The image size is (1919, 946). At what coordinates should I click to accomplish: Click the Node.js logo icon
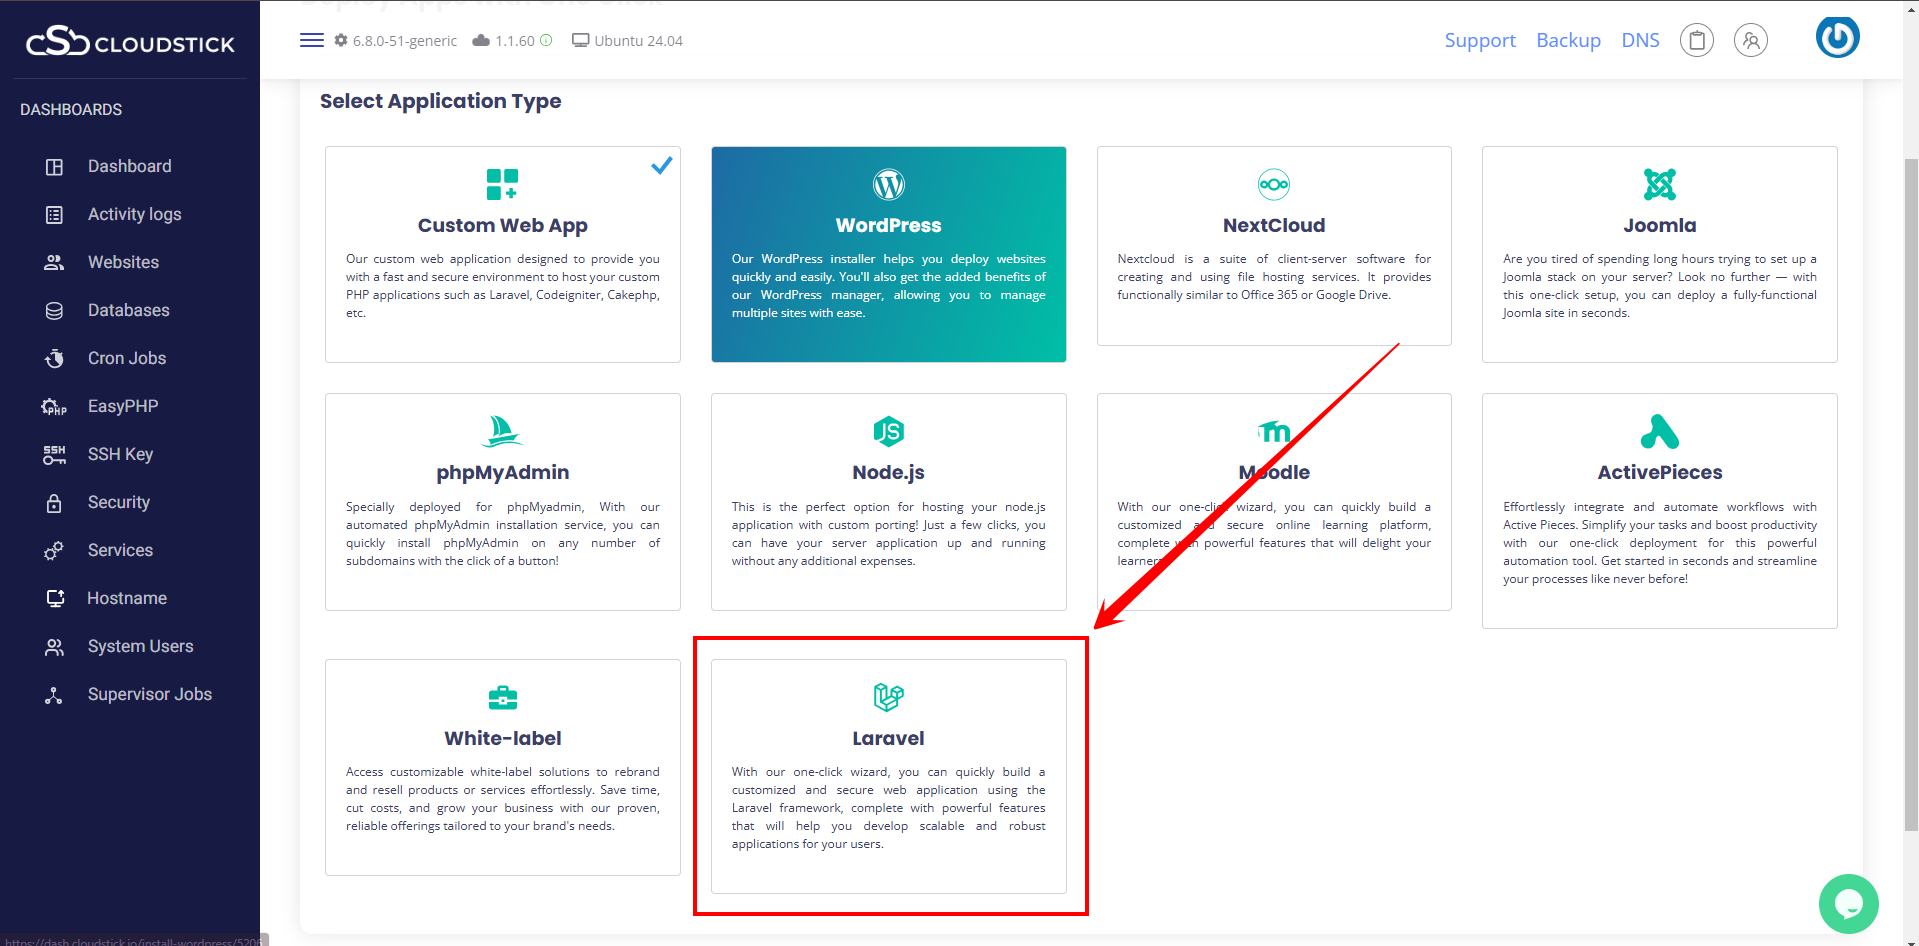coord(888,431)
